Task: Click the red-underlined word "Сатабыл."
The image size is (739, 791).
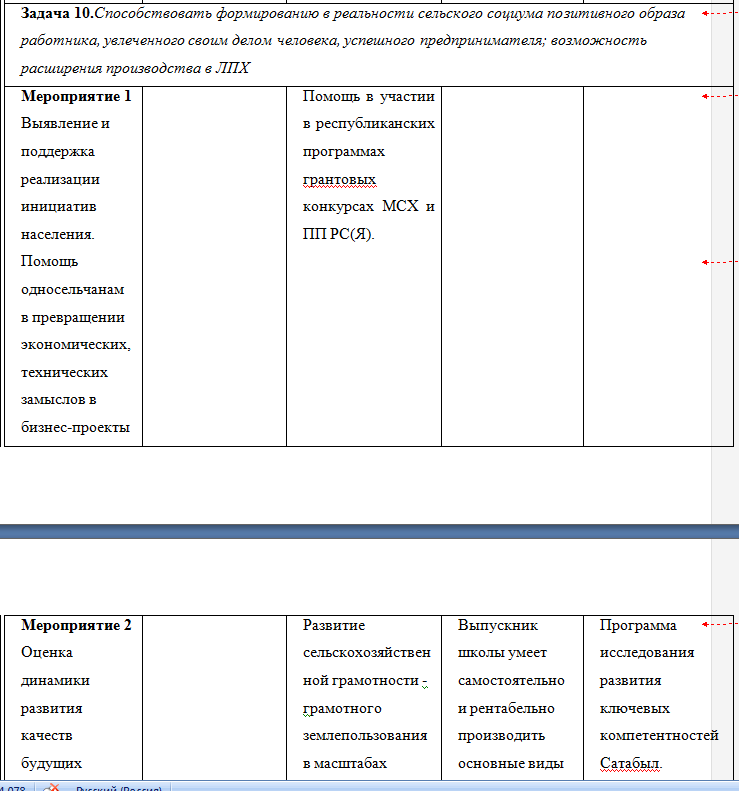Action: [631, 764]
